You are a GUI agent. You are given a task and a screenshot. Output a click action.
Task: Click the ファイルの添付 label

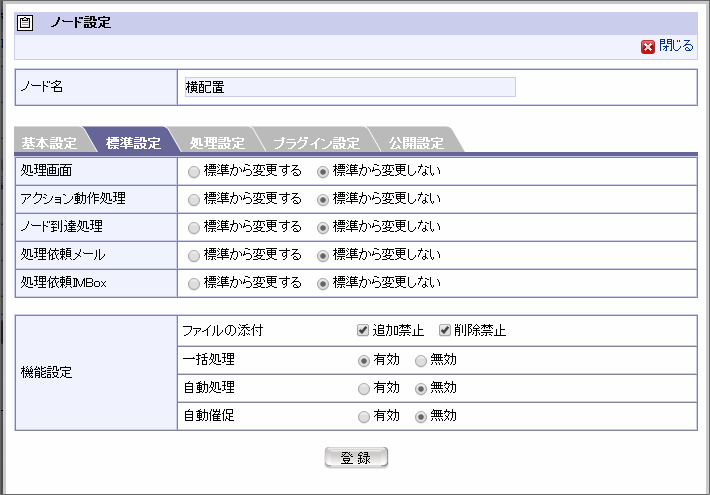[222, 331]
